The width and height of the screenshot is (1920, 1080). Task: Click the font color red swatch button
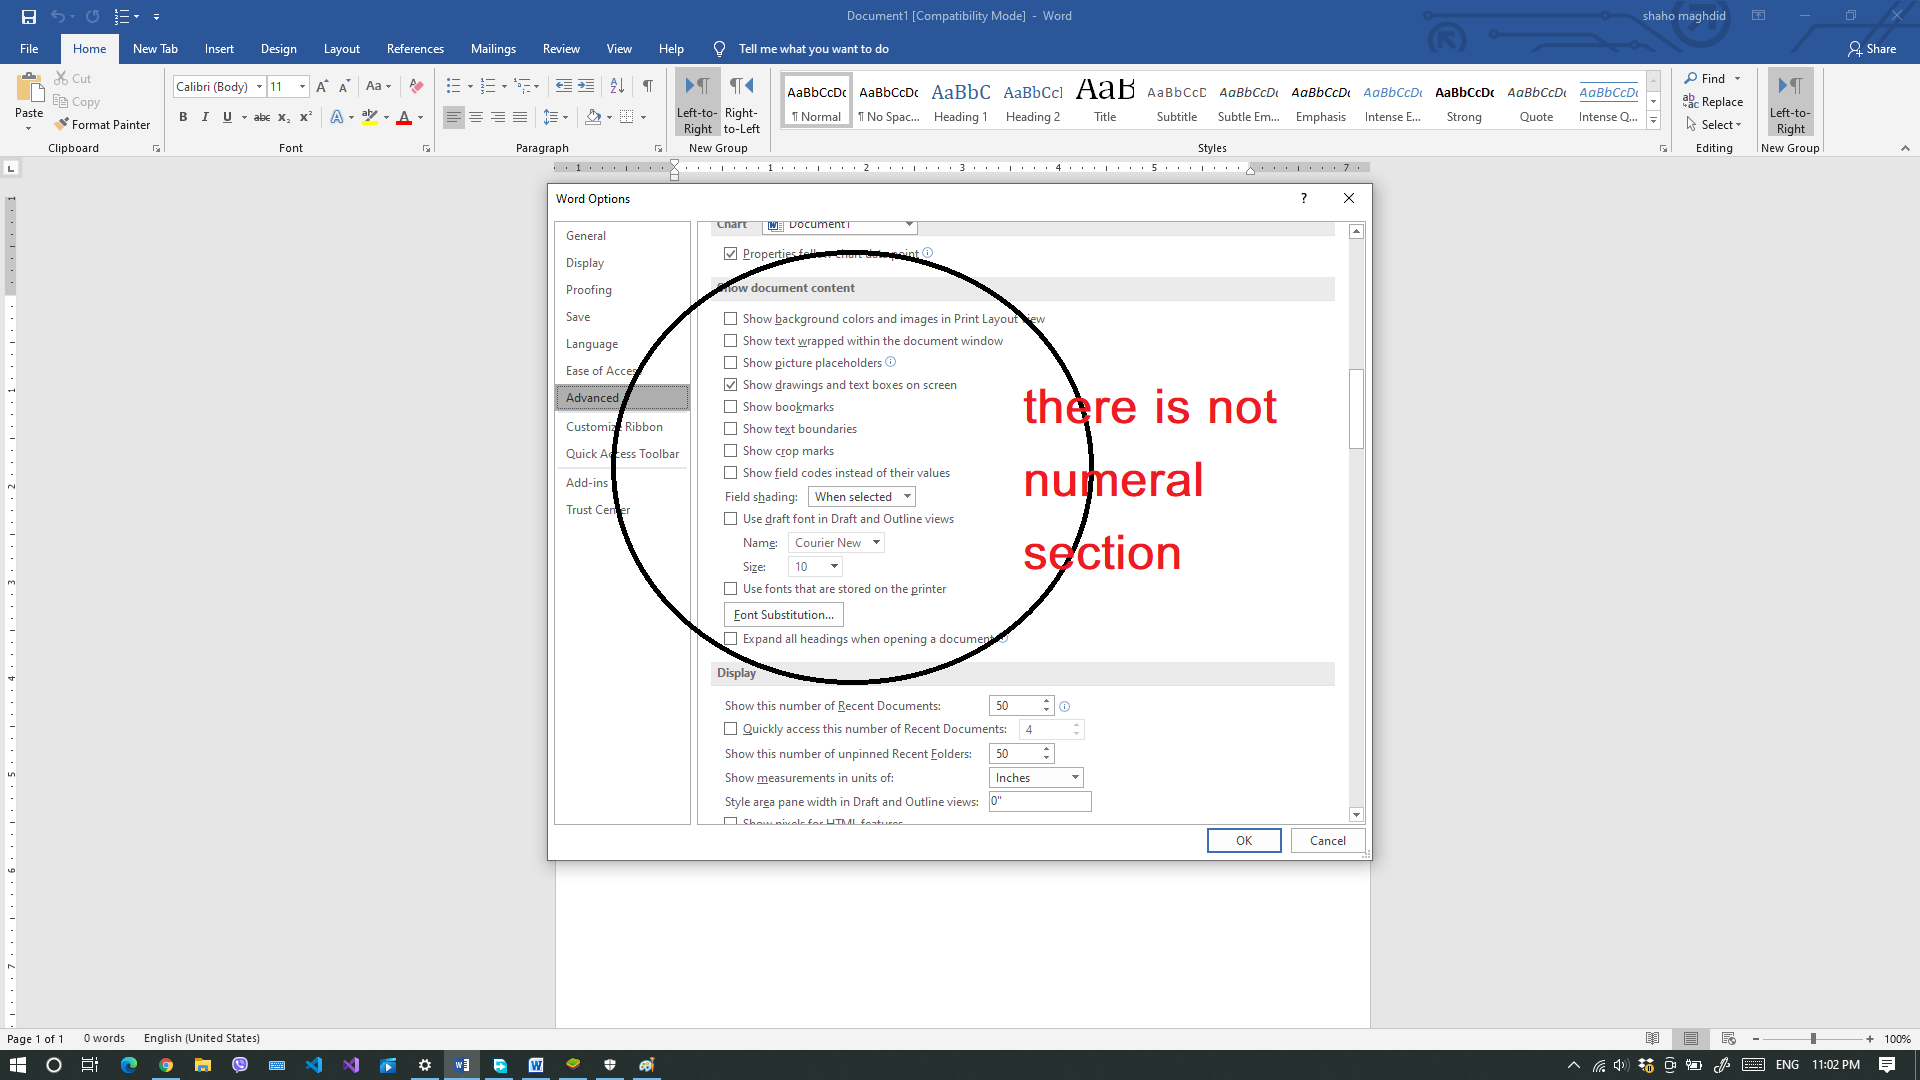[x=404, y=117]
